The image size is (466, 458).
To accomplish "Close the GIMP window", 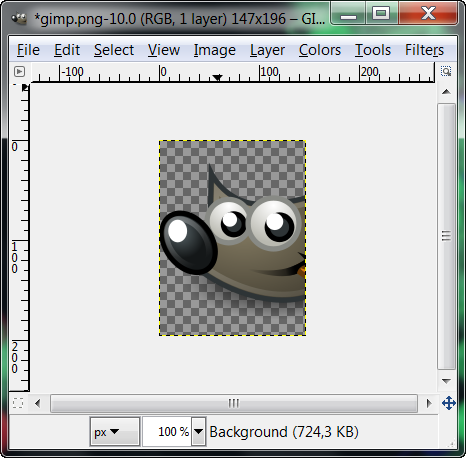I will pyautogui.click(x=428, y=14).
